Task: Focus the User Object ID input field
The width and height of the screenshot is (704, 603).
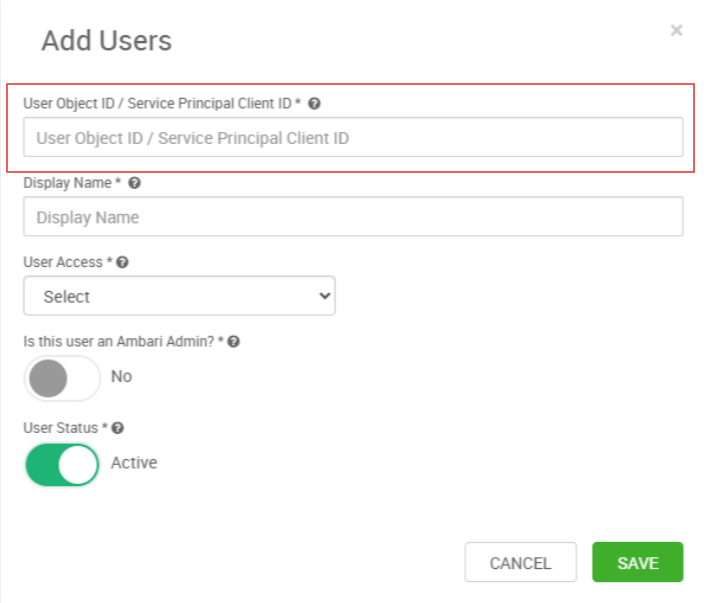Action: [353, 138]
